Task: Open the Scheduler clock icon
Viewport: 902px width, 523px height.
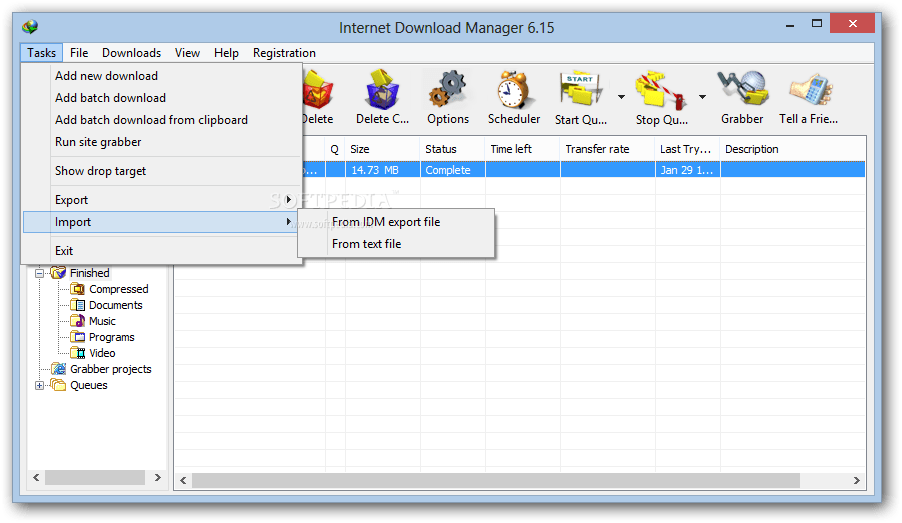Action: [513, 90]
